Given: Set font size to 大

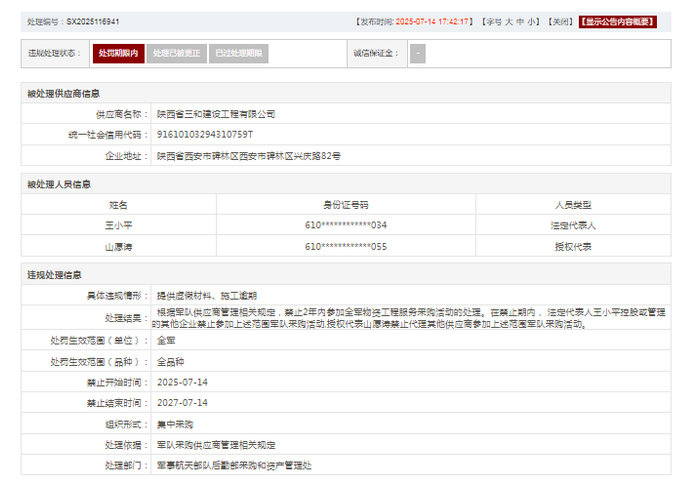Looking at the screenshot, I should [x=508, y=22].
